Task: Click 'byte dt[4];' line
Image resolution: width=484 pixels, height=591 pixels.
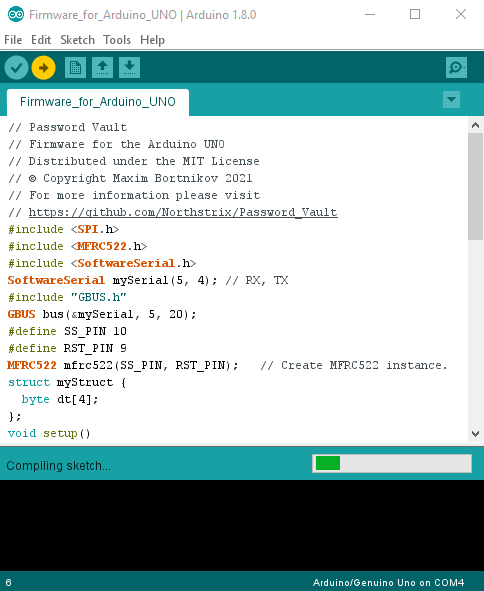Action: pos(60,399)
